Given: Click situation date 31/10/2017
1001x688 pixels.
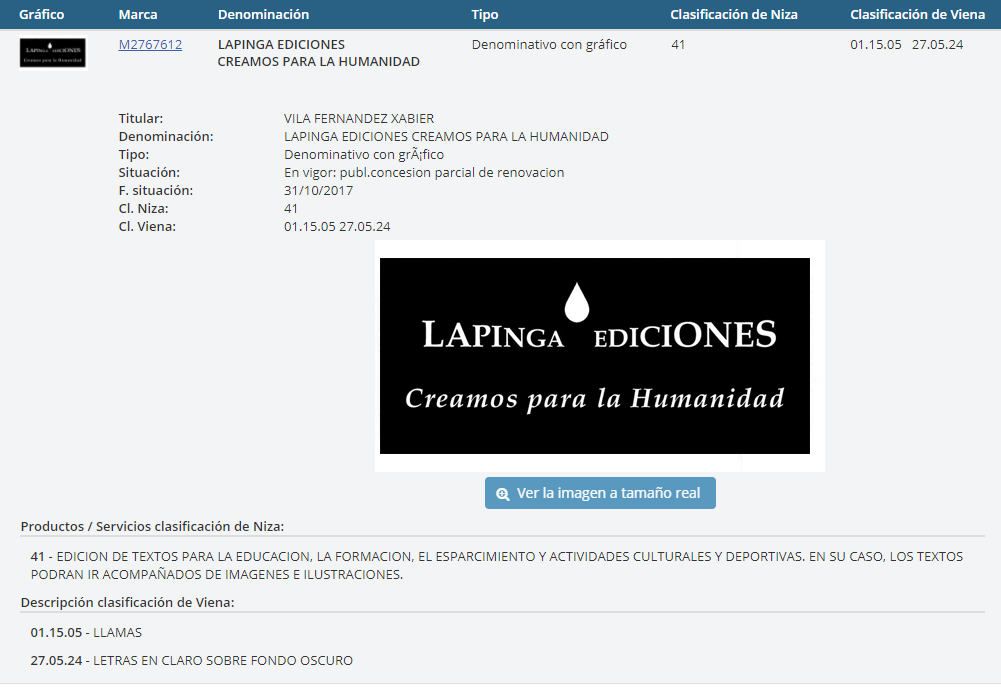Looking at the screenshot, I should (x=319, y=190).
